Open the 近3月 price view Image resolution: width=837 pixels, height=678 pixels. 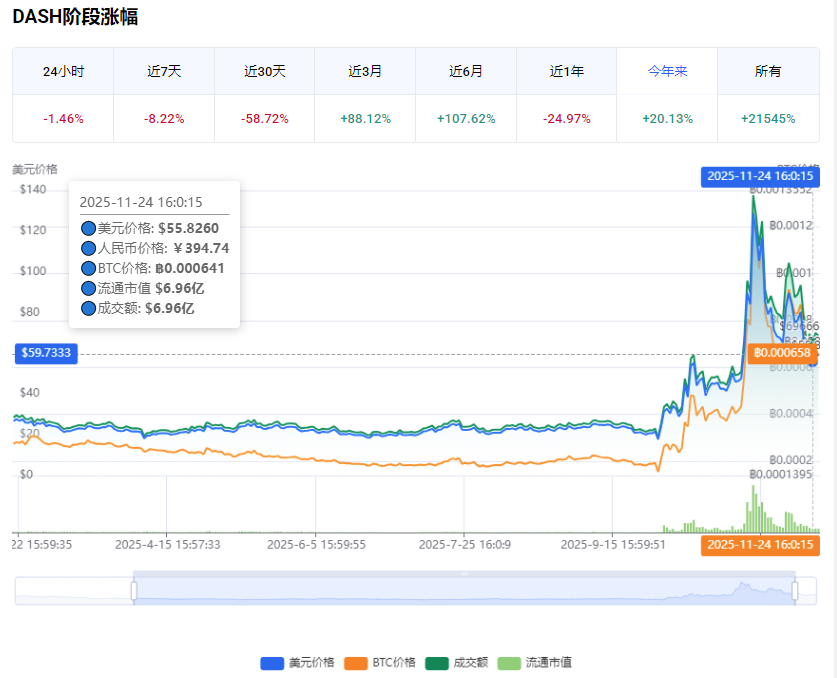pyautogui.click(x=365, y=70)
